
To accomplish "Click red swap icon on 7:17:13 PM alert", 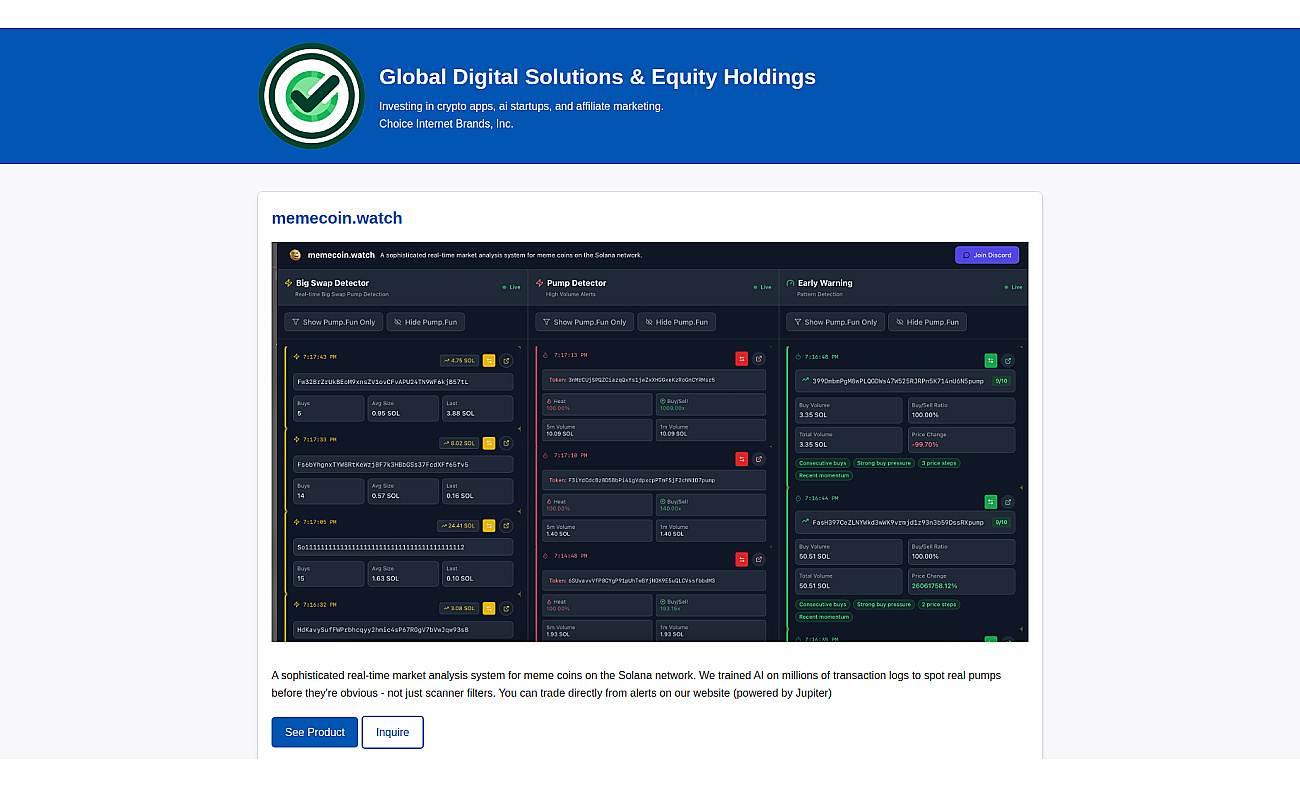I will click(x=742, y=358).
